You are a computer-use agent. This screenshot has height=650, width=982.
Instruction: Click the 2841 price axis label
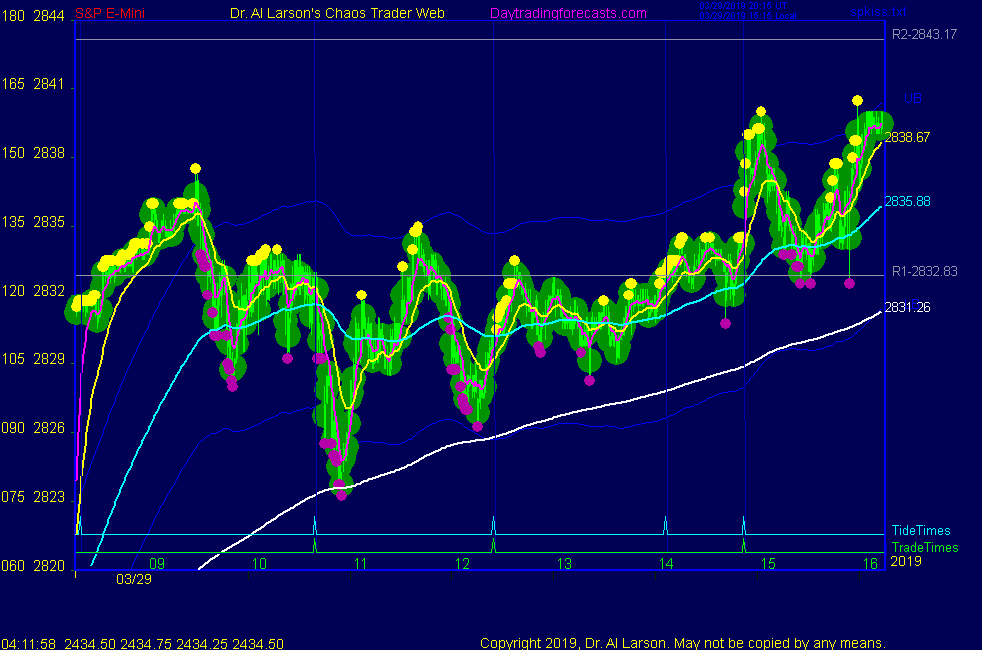pos(49,85)
